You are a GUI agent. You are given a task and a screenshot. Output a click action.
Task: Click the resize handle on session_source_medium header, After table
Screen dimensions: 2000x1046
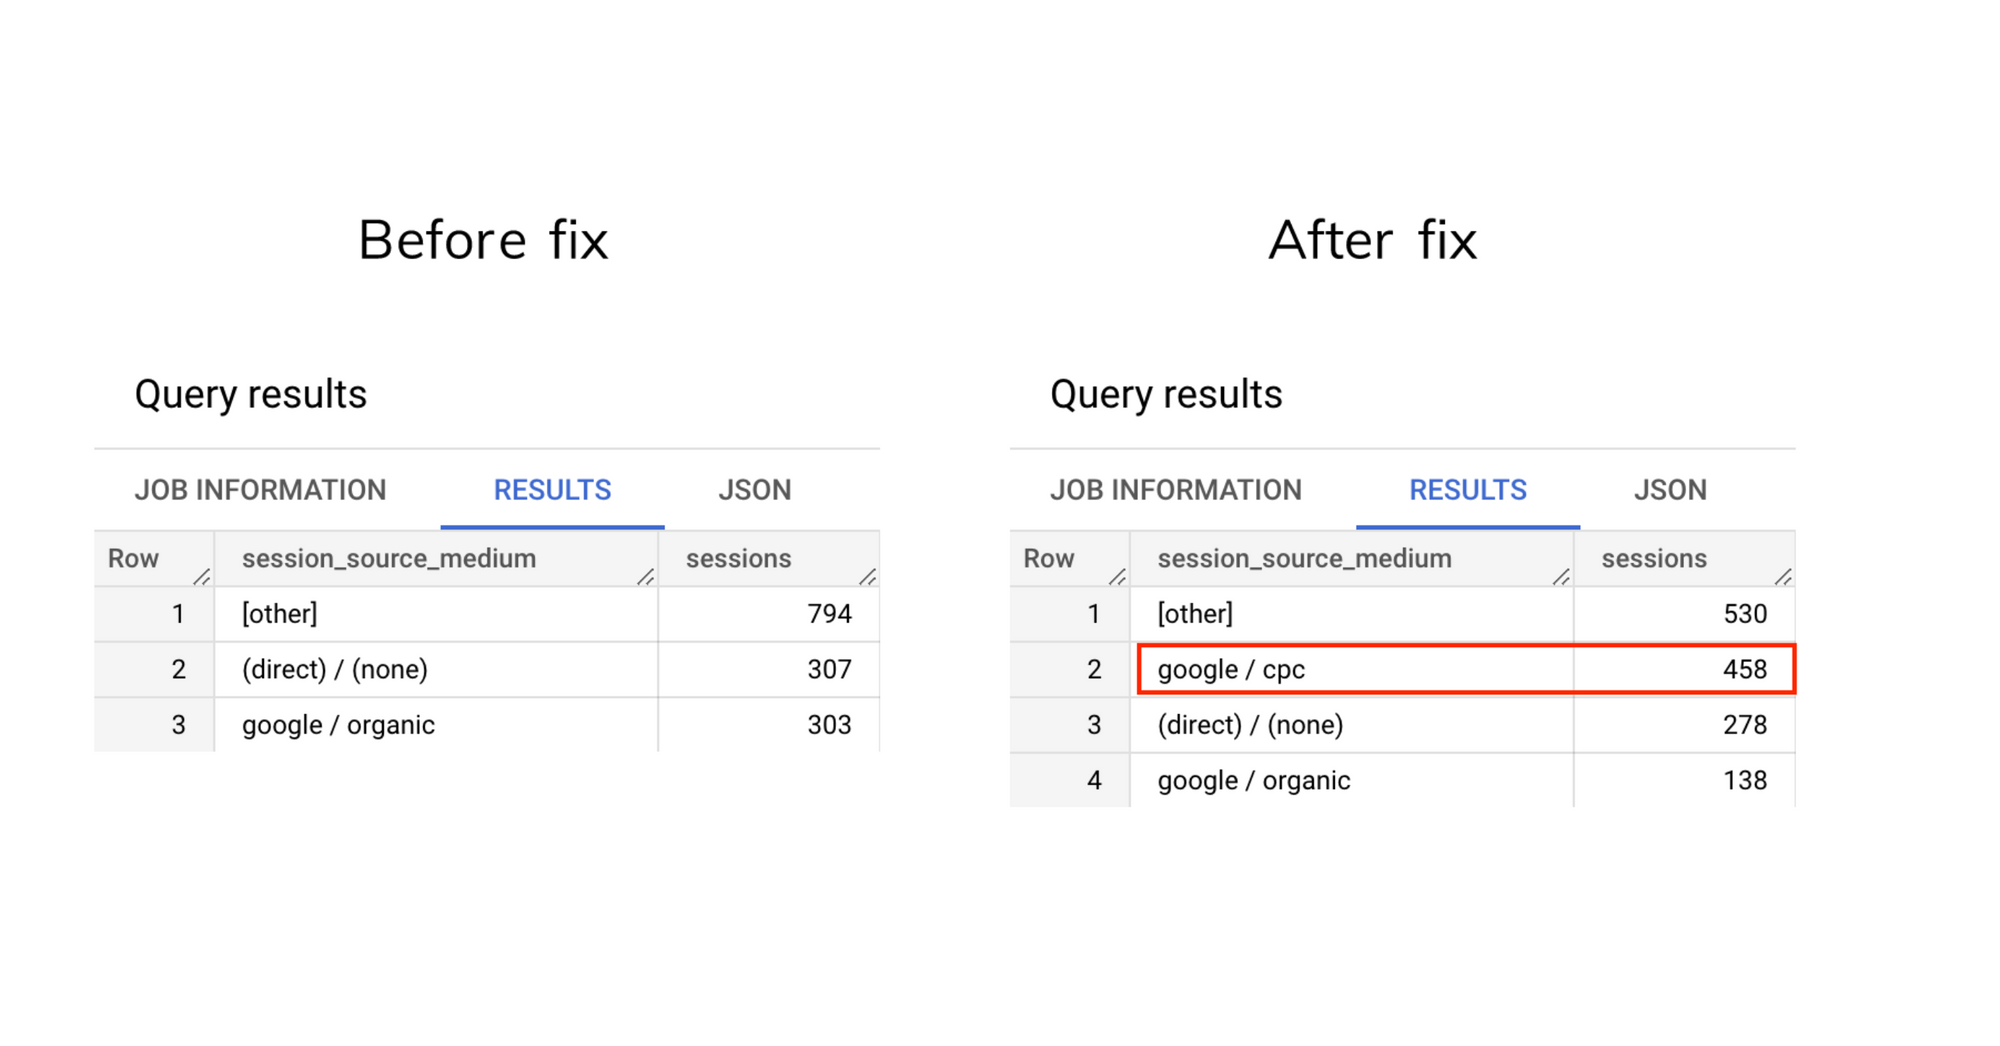coord(1560,575)
